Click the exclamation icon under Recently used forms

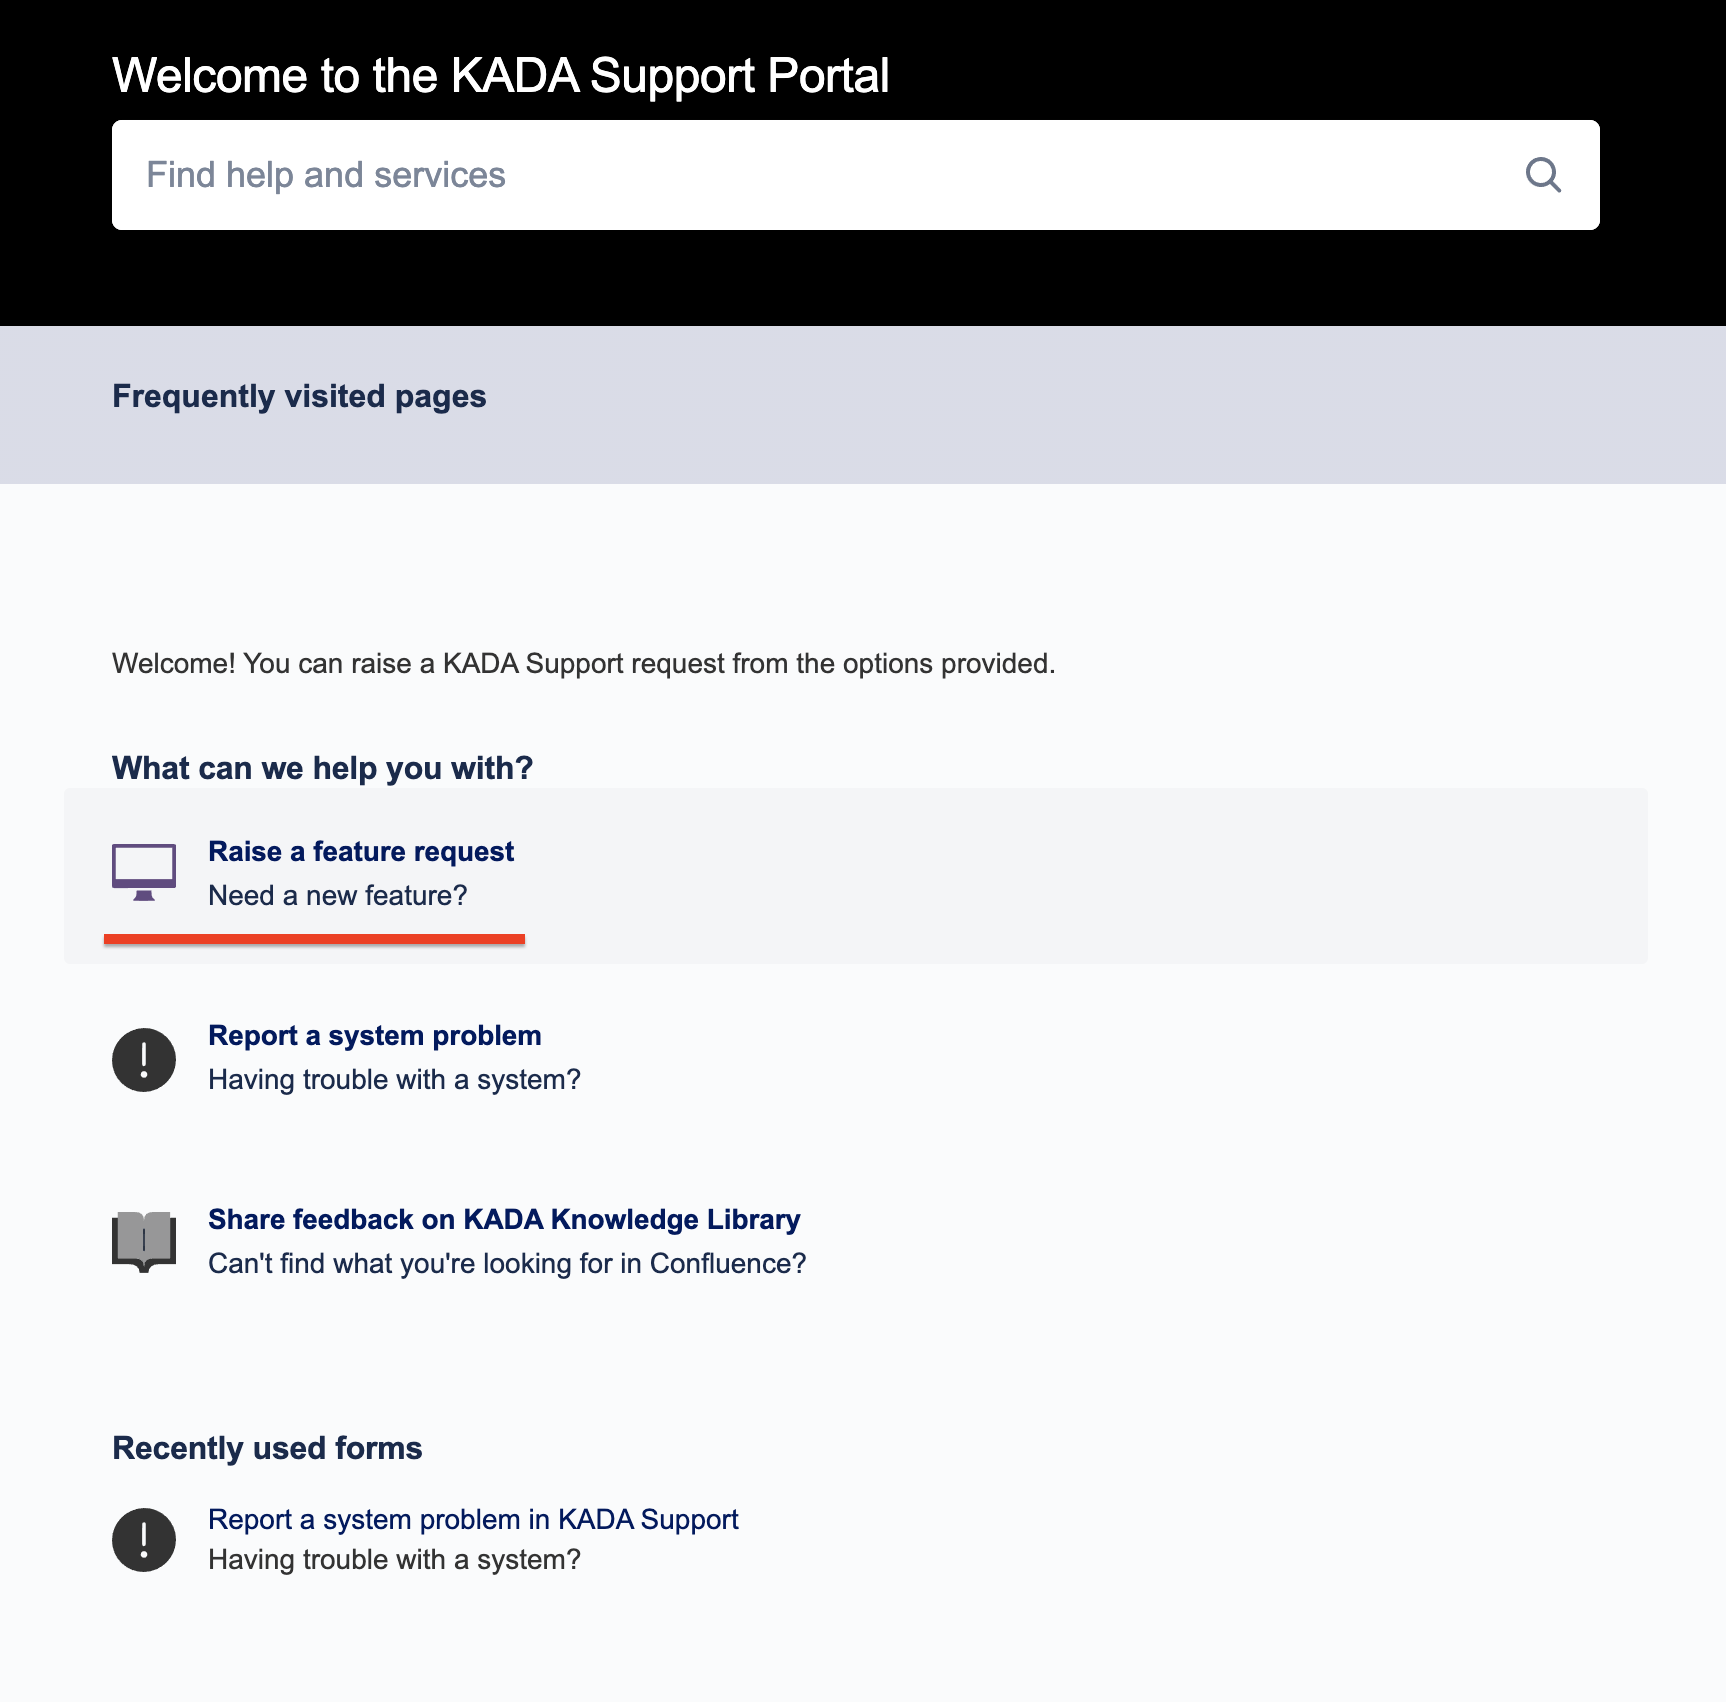[144, 1540]
